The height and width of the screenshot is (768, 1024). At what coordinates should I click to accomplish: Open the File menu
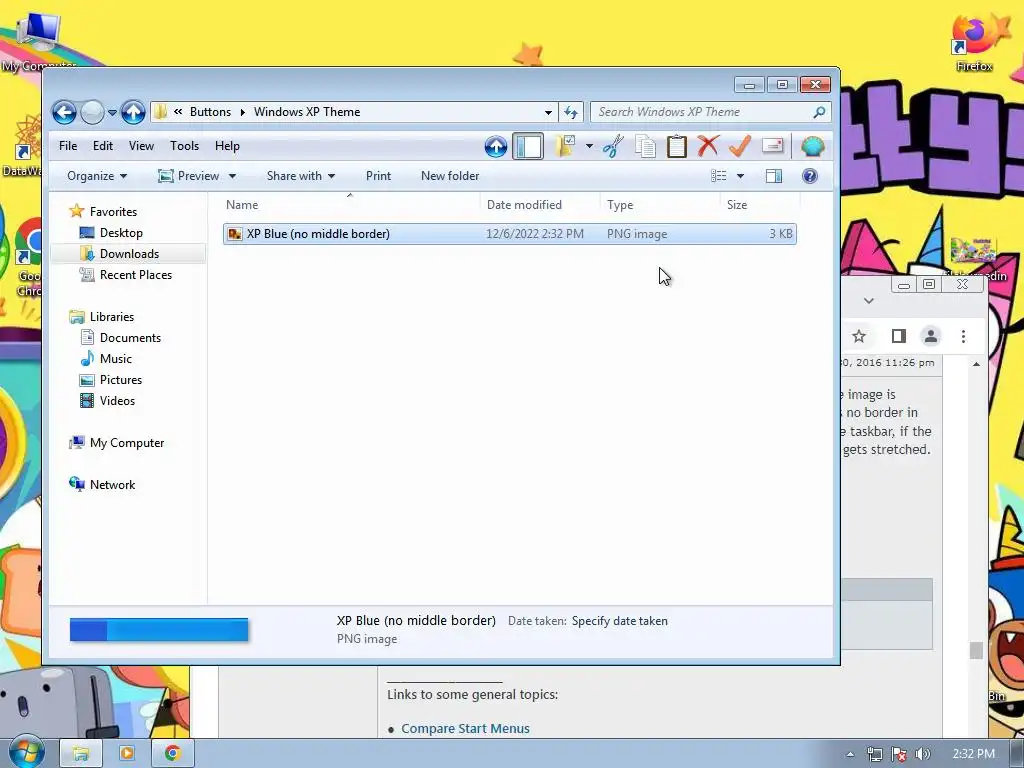[68, 146]
